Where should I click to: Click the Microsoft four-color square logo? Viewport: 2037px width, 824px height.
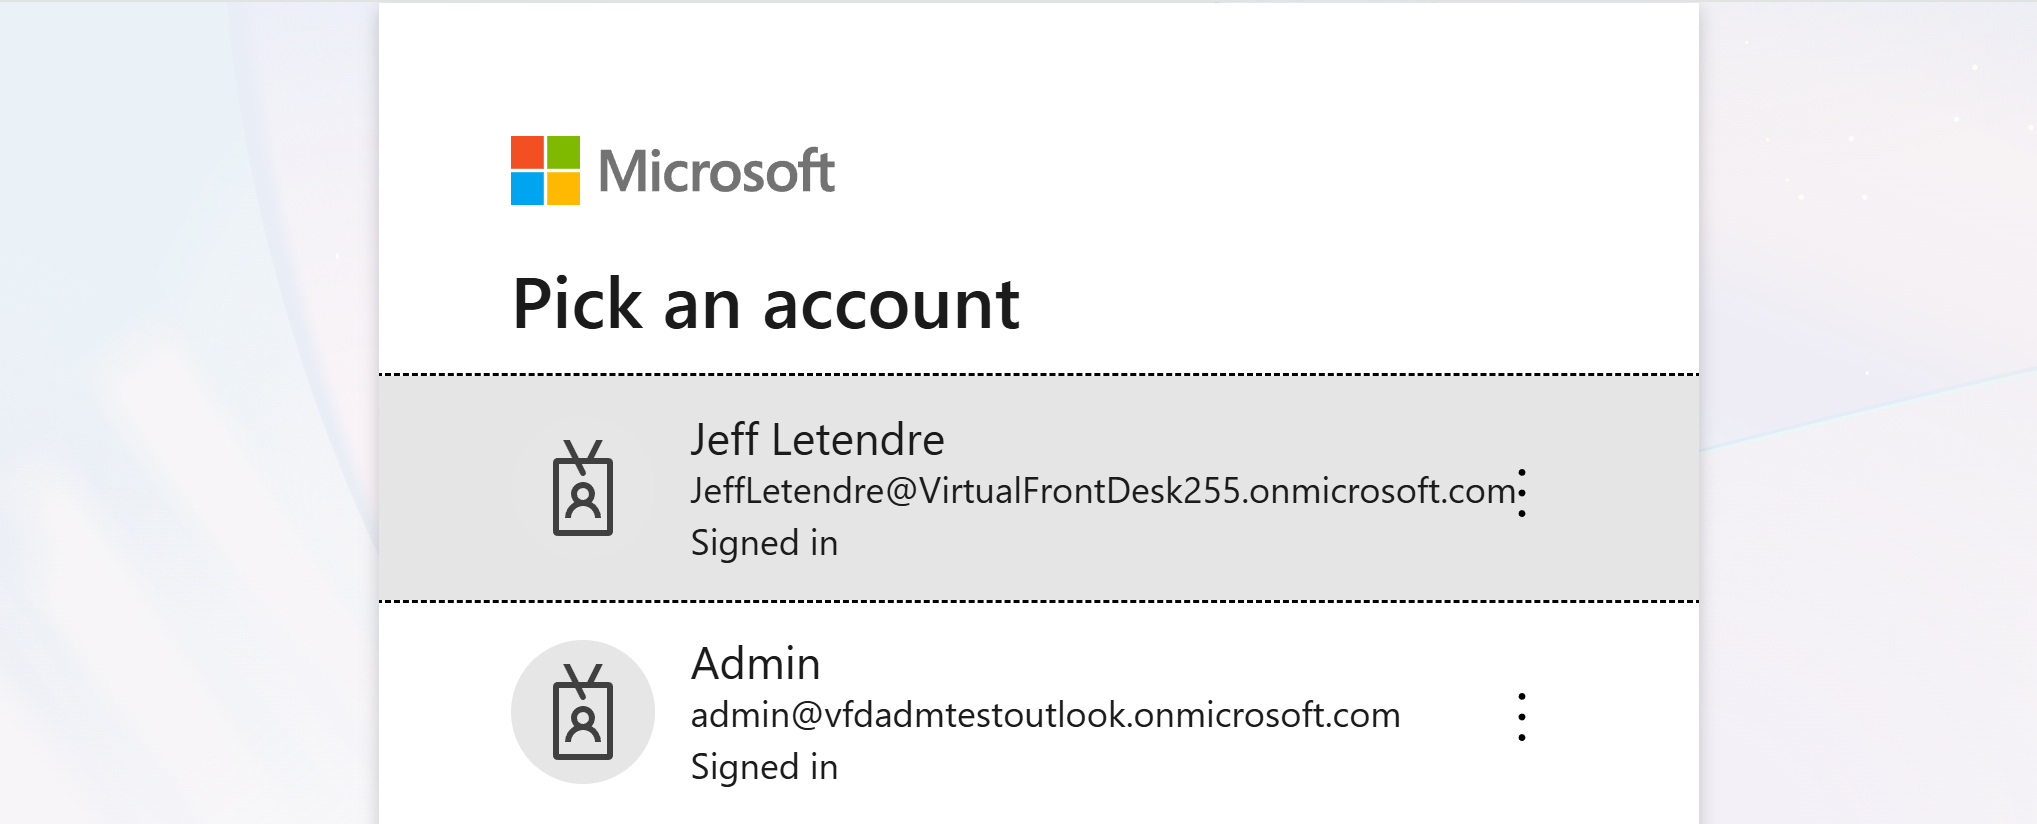[545, 171]
